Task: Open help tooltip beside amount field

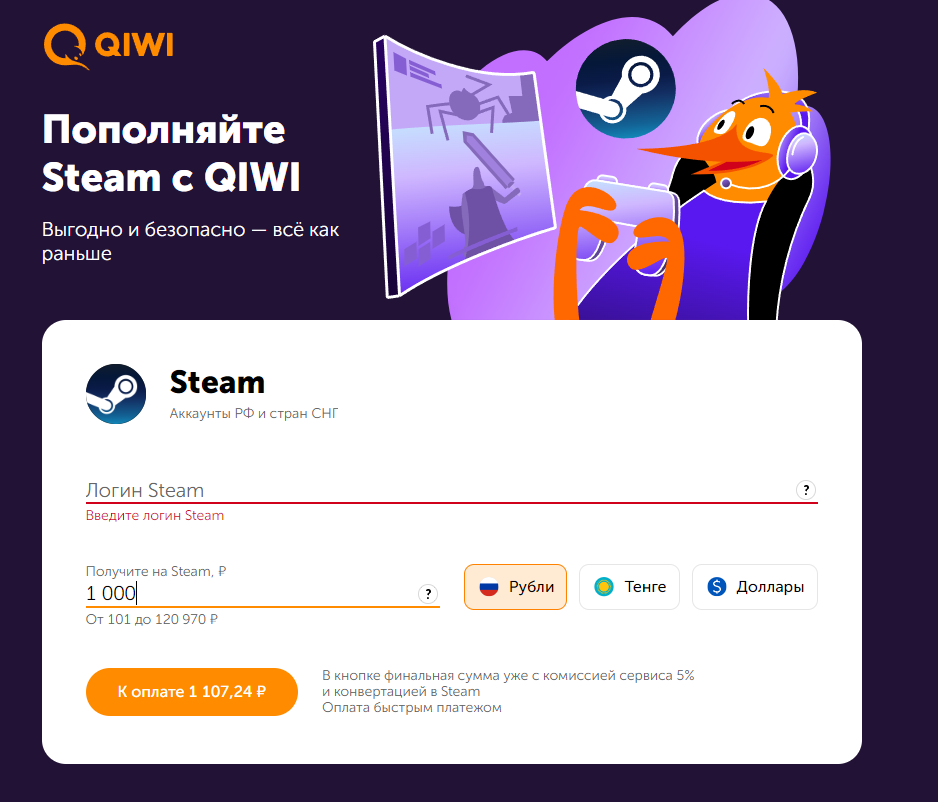Action: 428,594
